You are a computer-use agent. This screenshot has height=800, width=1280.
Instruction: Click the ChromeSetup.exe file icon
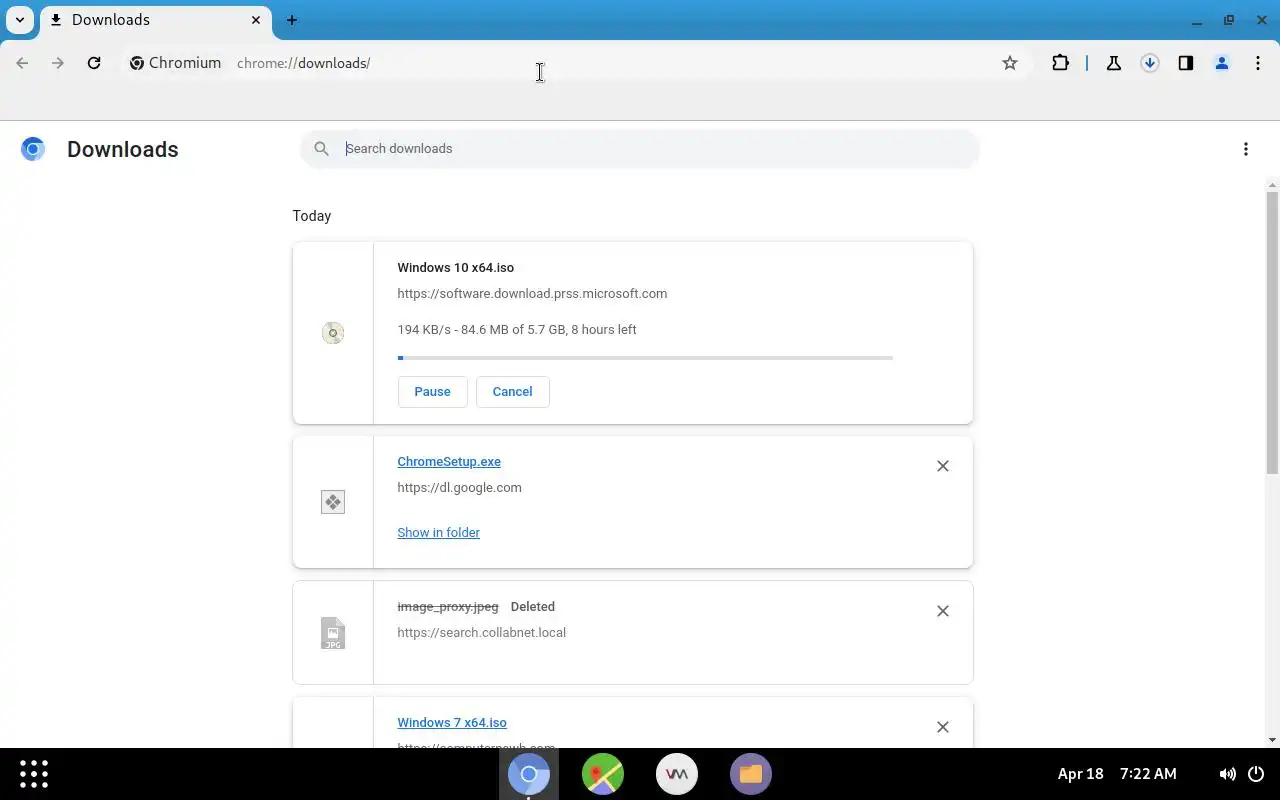coord(333,502)
